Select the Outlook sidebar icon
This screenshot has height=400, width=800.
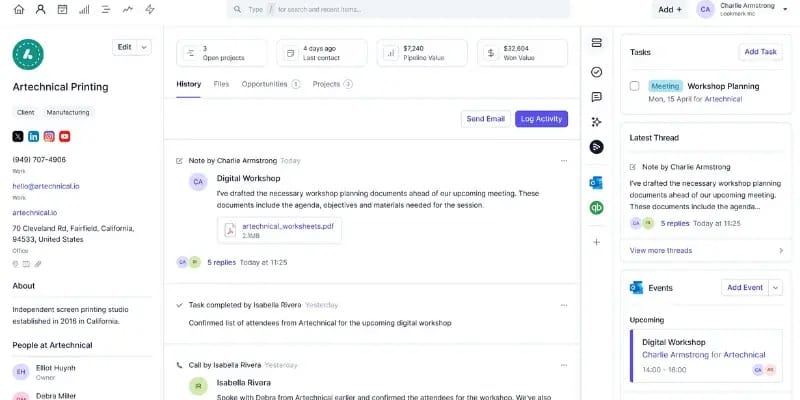tap(596, 183)
